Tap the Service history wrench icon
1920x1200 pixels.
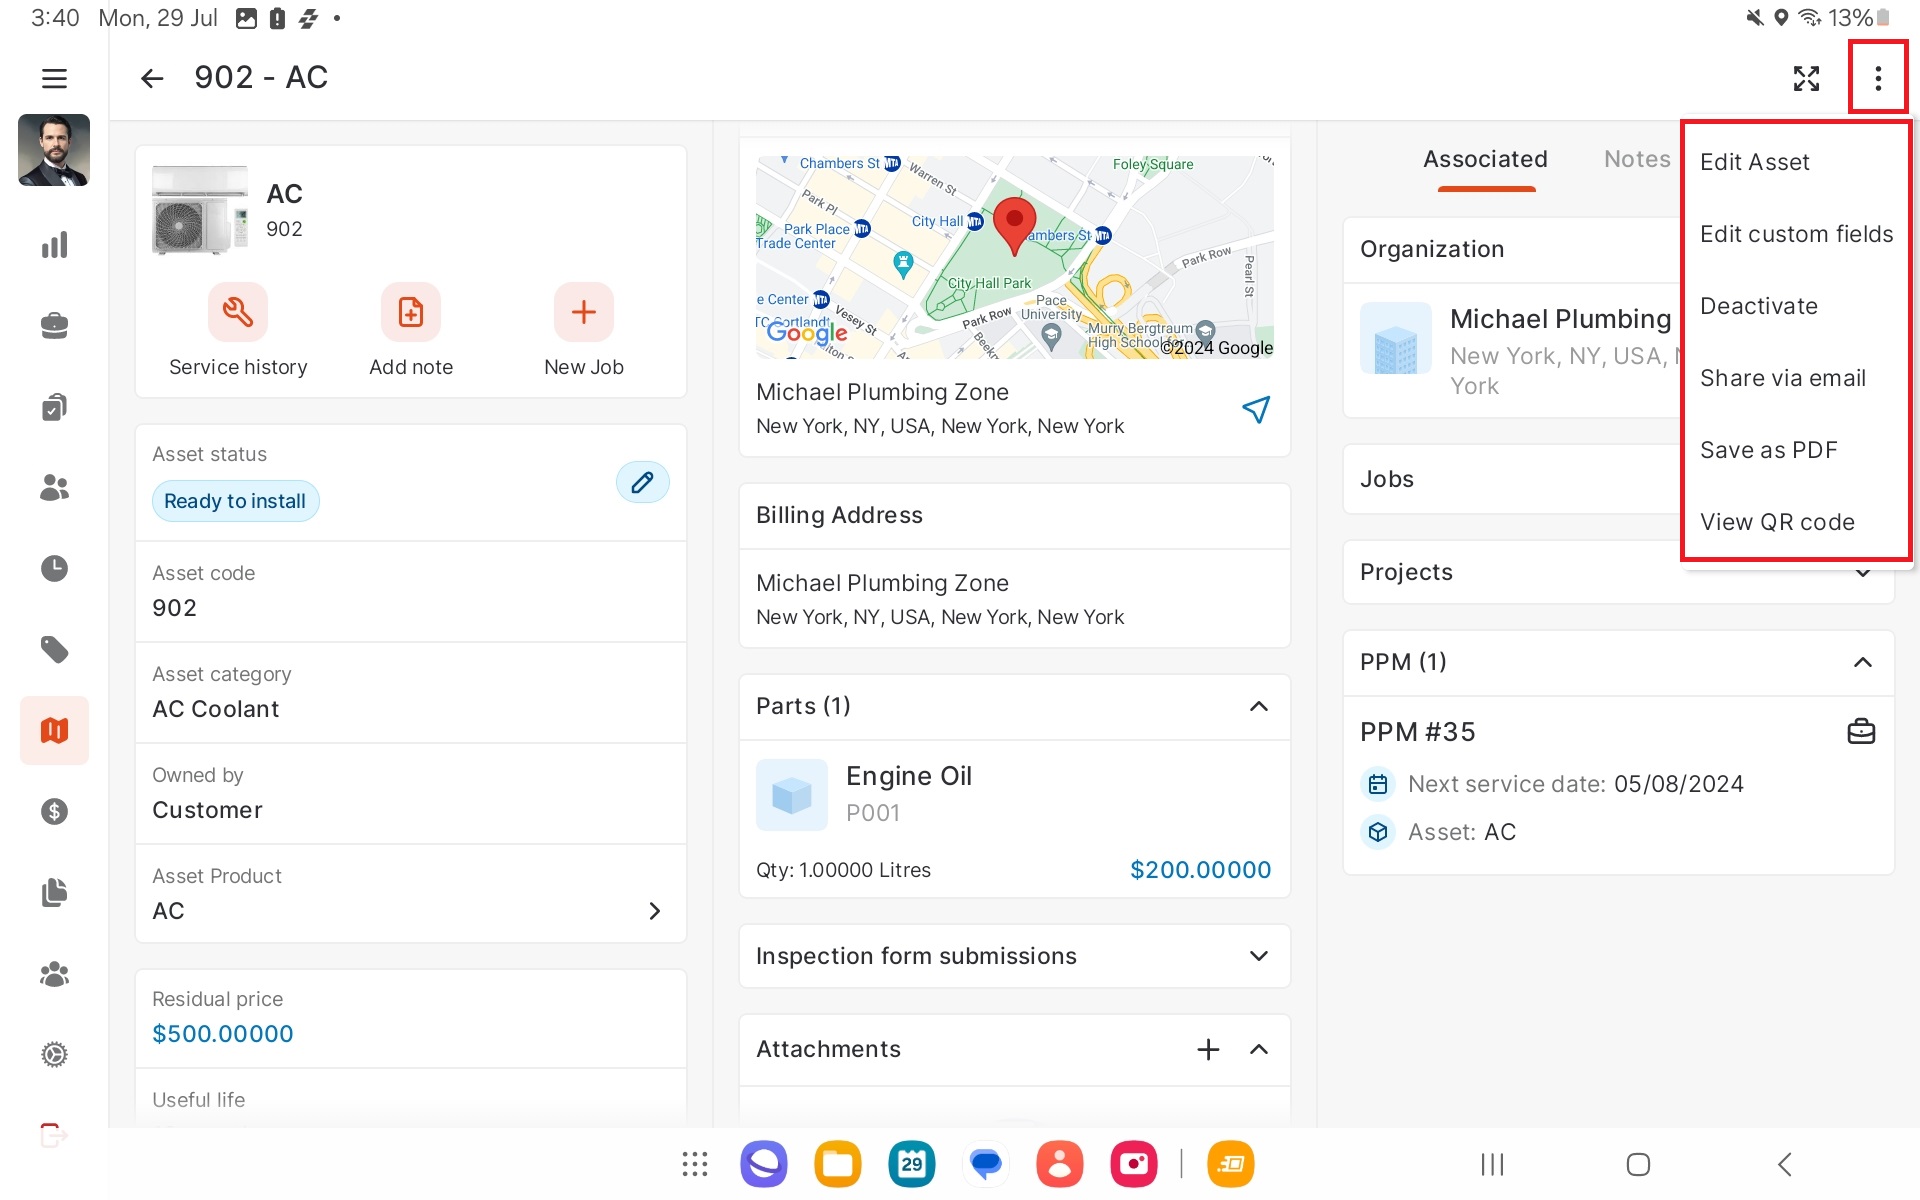click(237, 312)
